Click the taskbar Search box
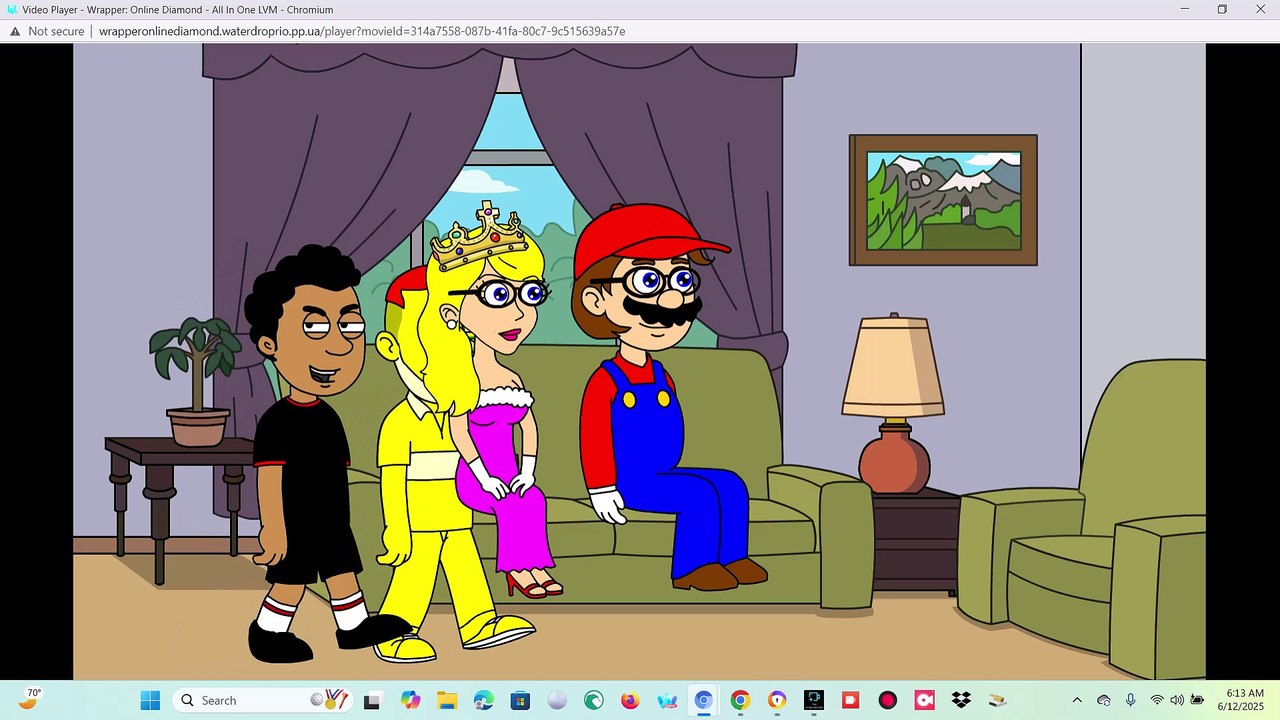The width and height of the screenshot is (1280, 720). coord(262,700)
